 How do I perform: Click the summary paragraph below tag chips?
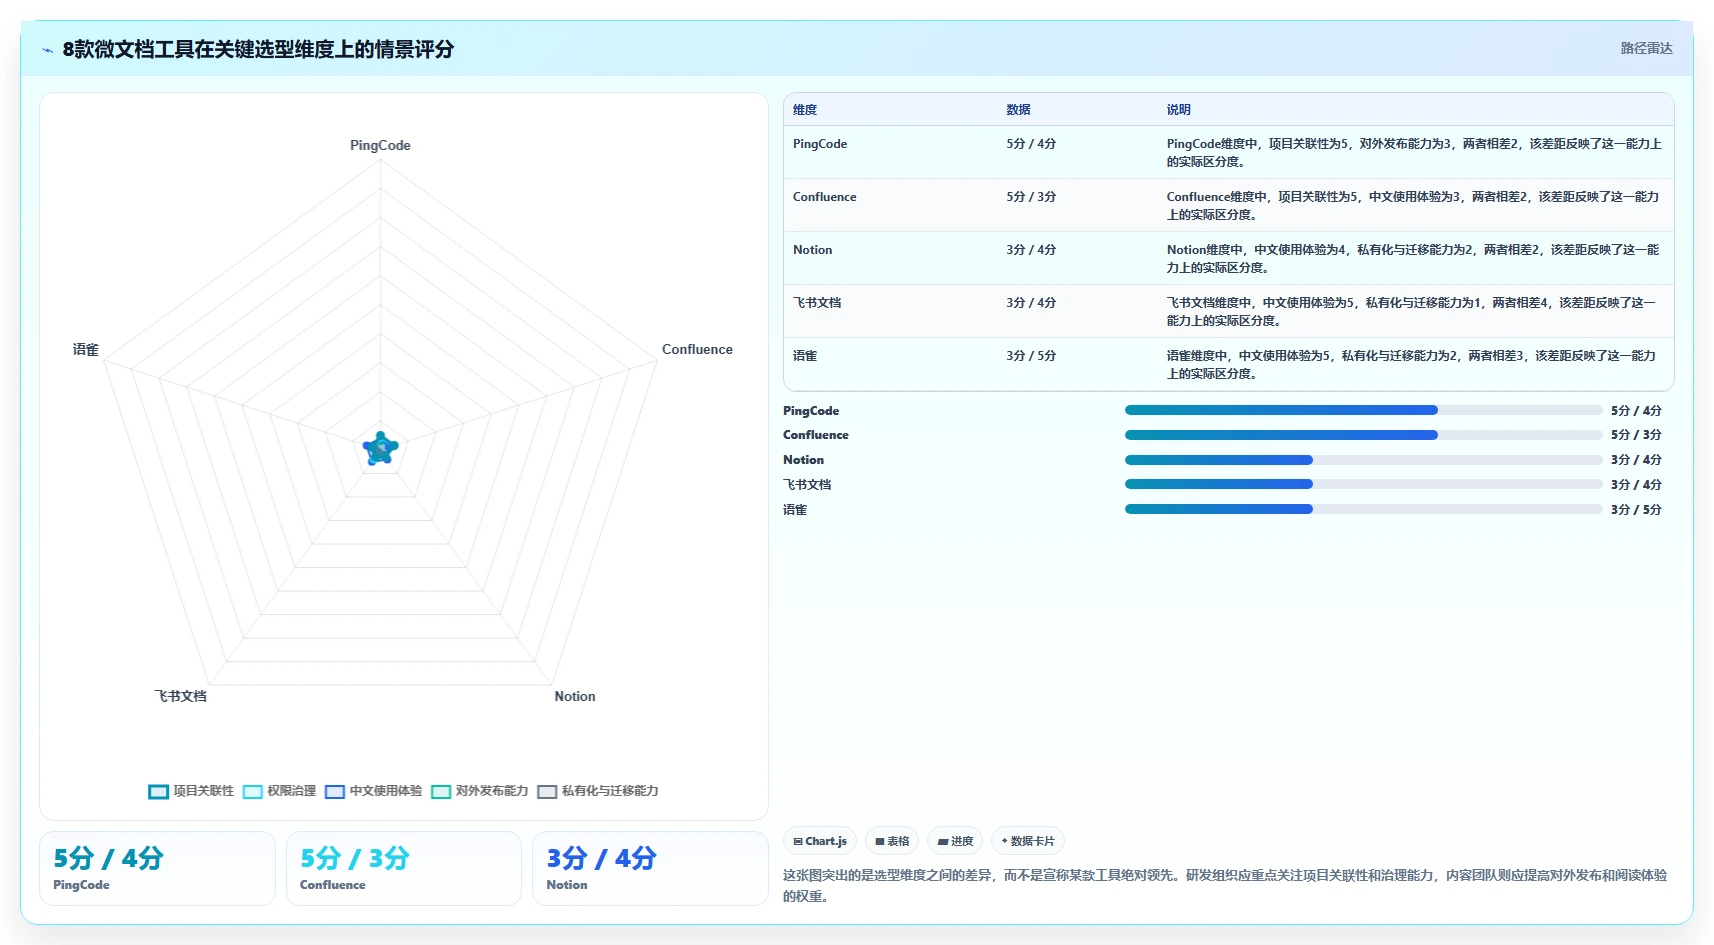pos(1225,885)
